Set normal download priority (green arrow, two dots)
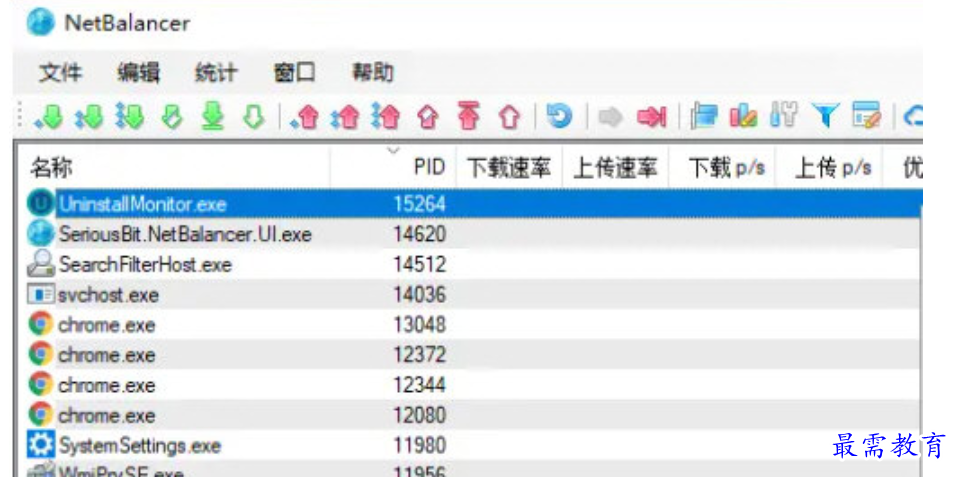The height and width of the screenshot is (477, 954). pos(89,116)
